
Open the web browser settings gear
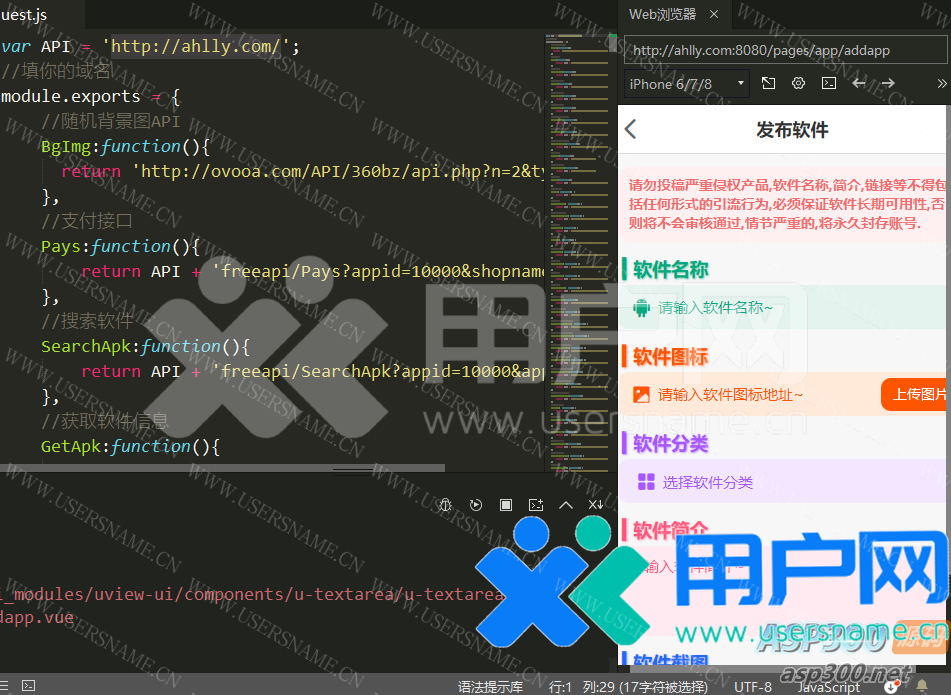coord(798,84)
